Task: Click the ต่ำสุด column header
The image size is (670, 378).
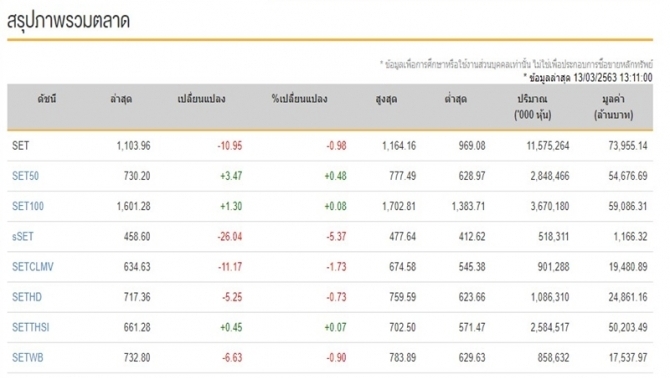Action: pyautogui.click(x=456, y=99)
